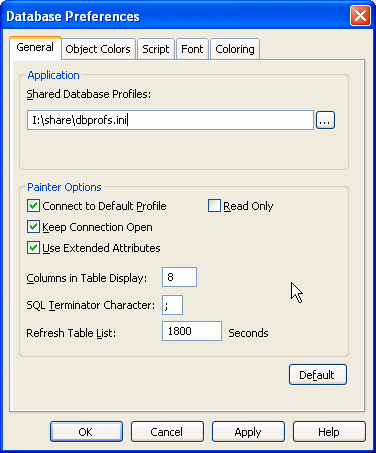Click the Database Preferences title text

pos(73,16)
